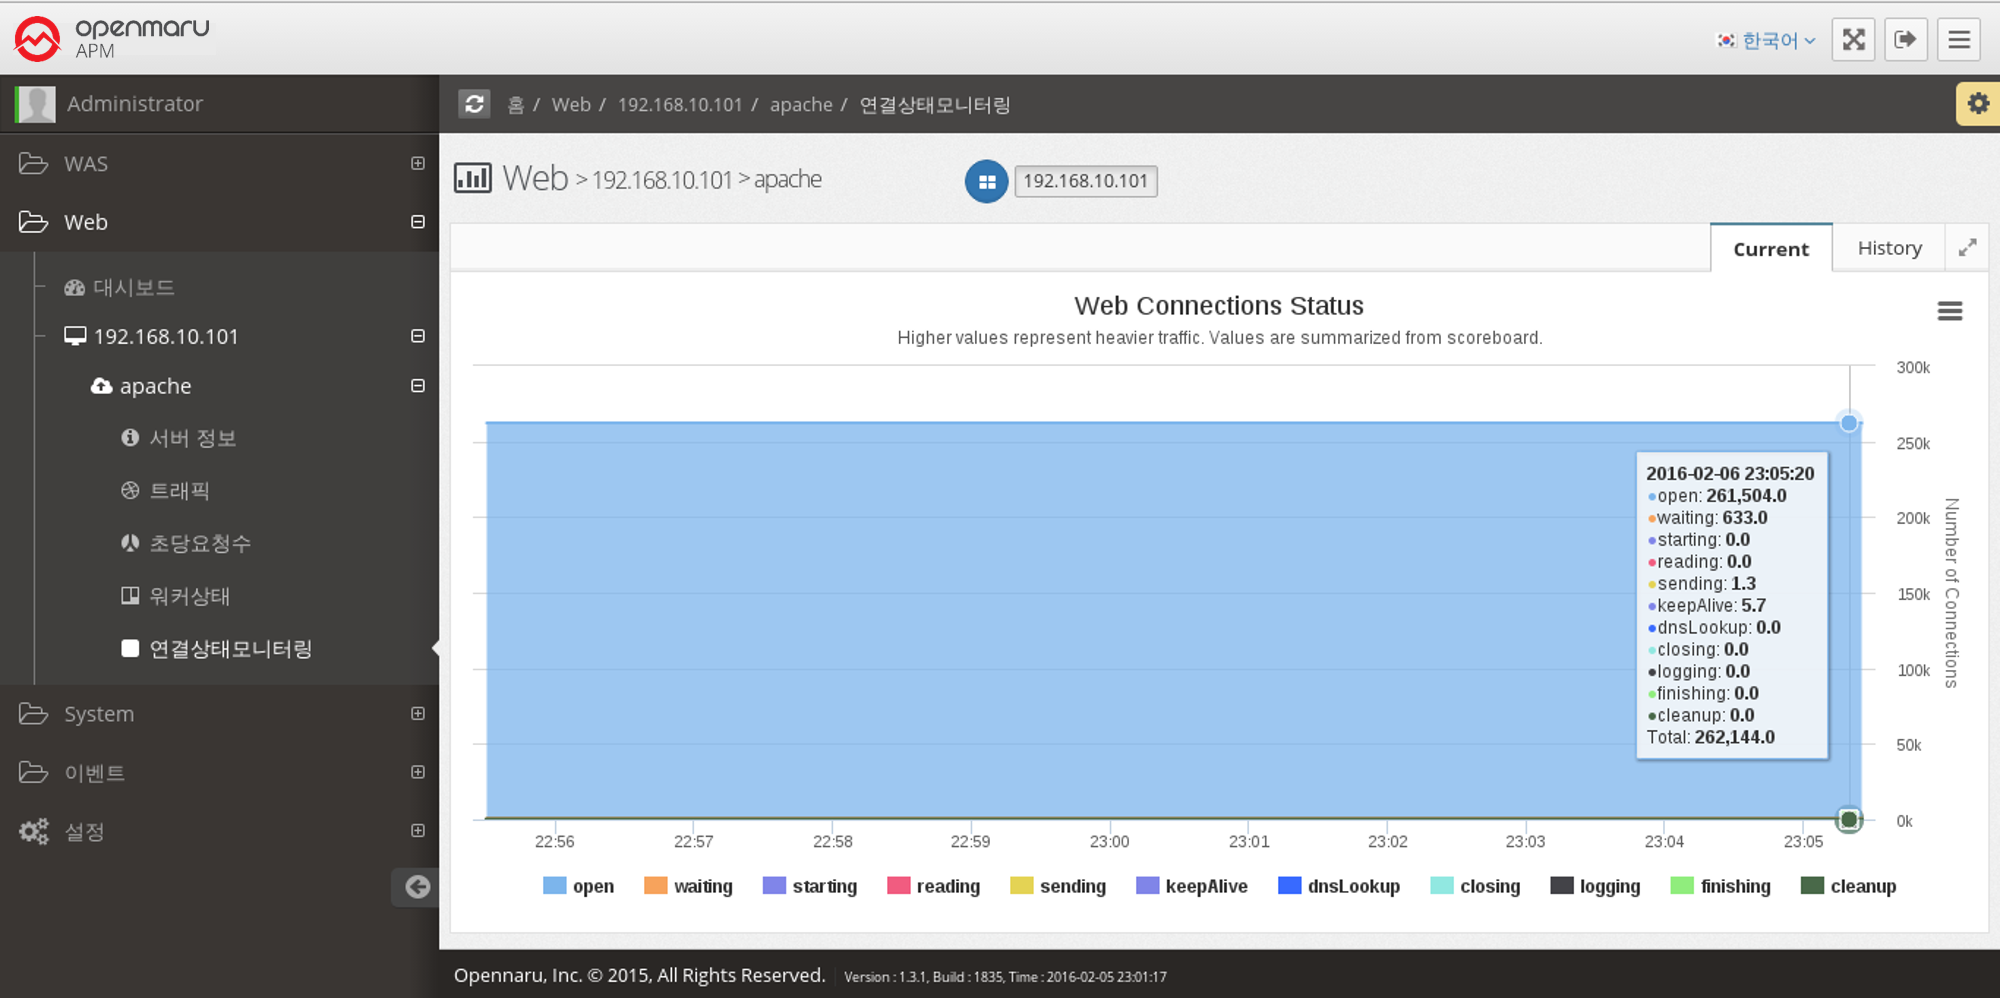Click the 192.168.10.101 server button
This screenshot has height=998, width=2000.
[1085, 181]
